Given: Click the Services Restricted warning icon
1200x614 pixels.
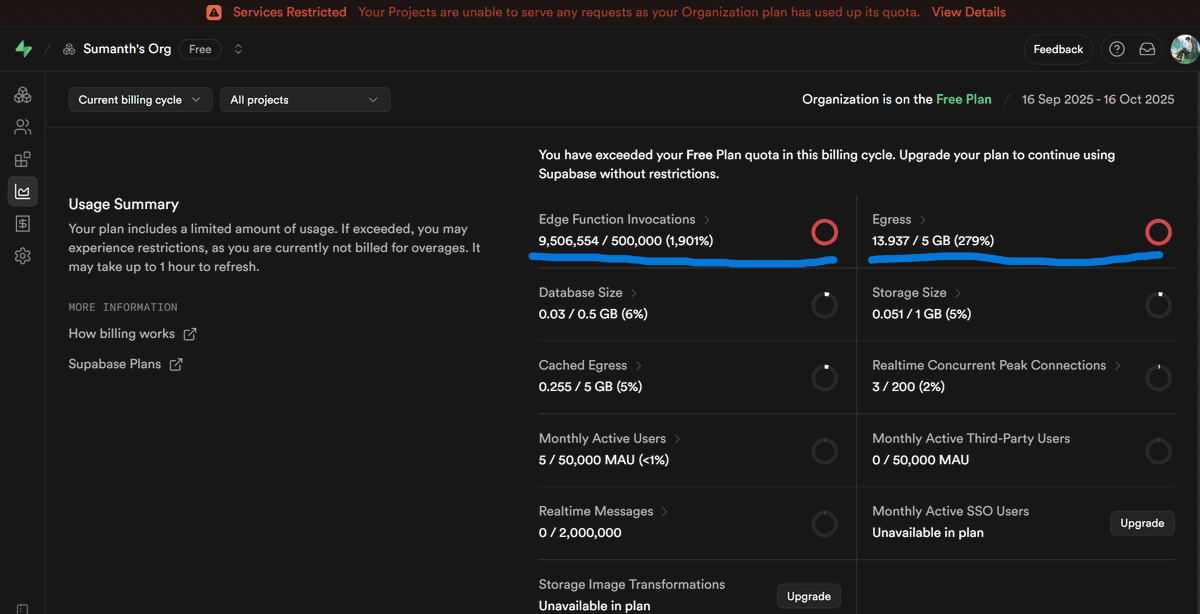Looking at the screenshot, I should click(214, 12).
